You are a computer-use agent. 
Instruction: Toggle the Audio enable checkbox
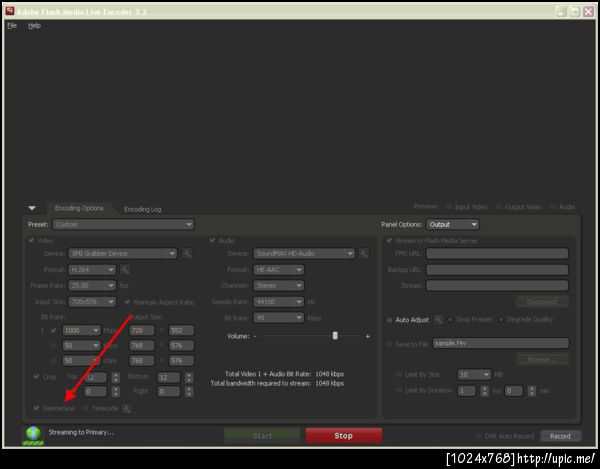(212, 241)
